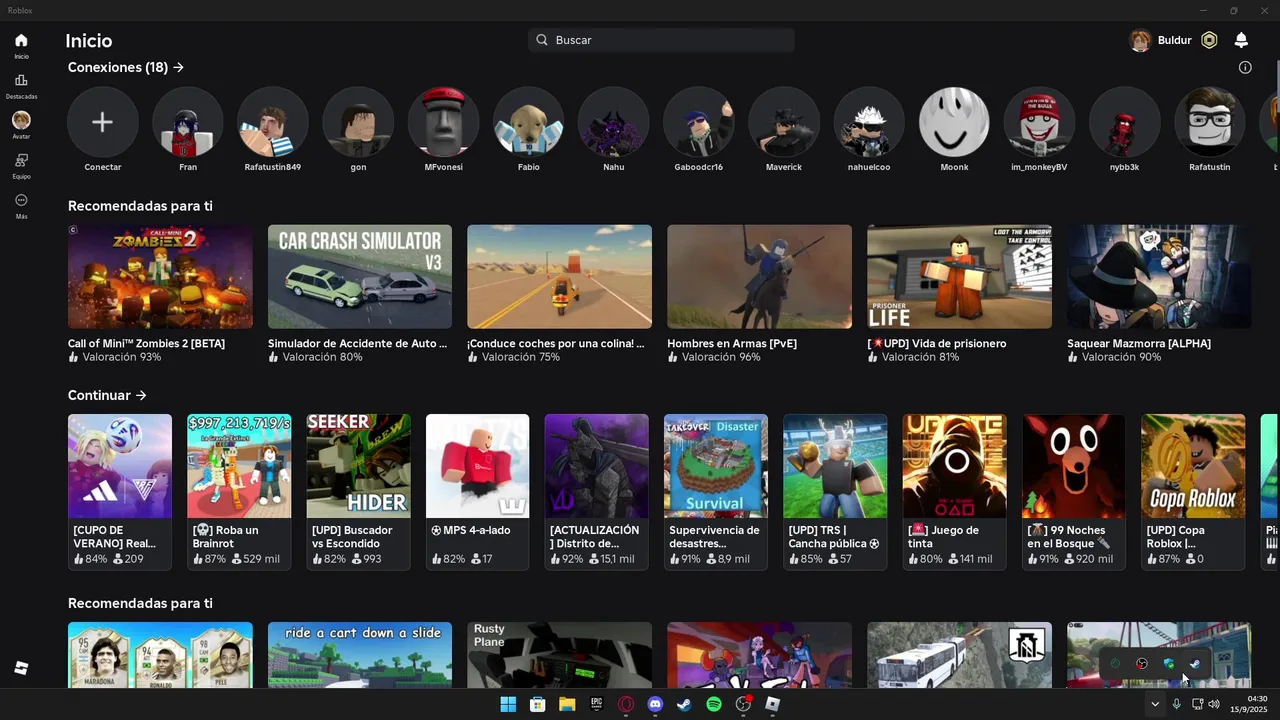Open Call of Mini Zombies 2 game

[x=160, y=277]
